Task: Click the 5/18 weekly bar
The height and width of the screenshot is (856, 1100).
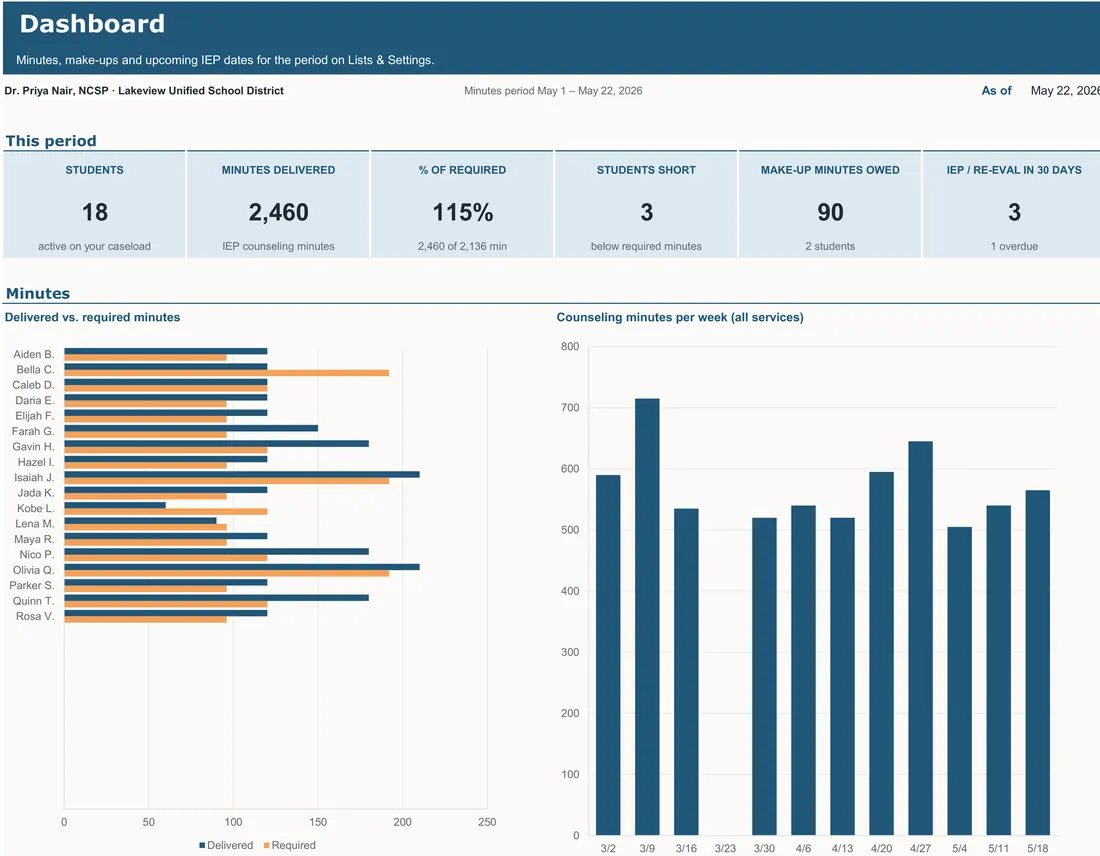Action: [x=1038, y=662]
